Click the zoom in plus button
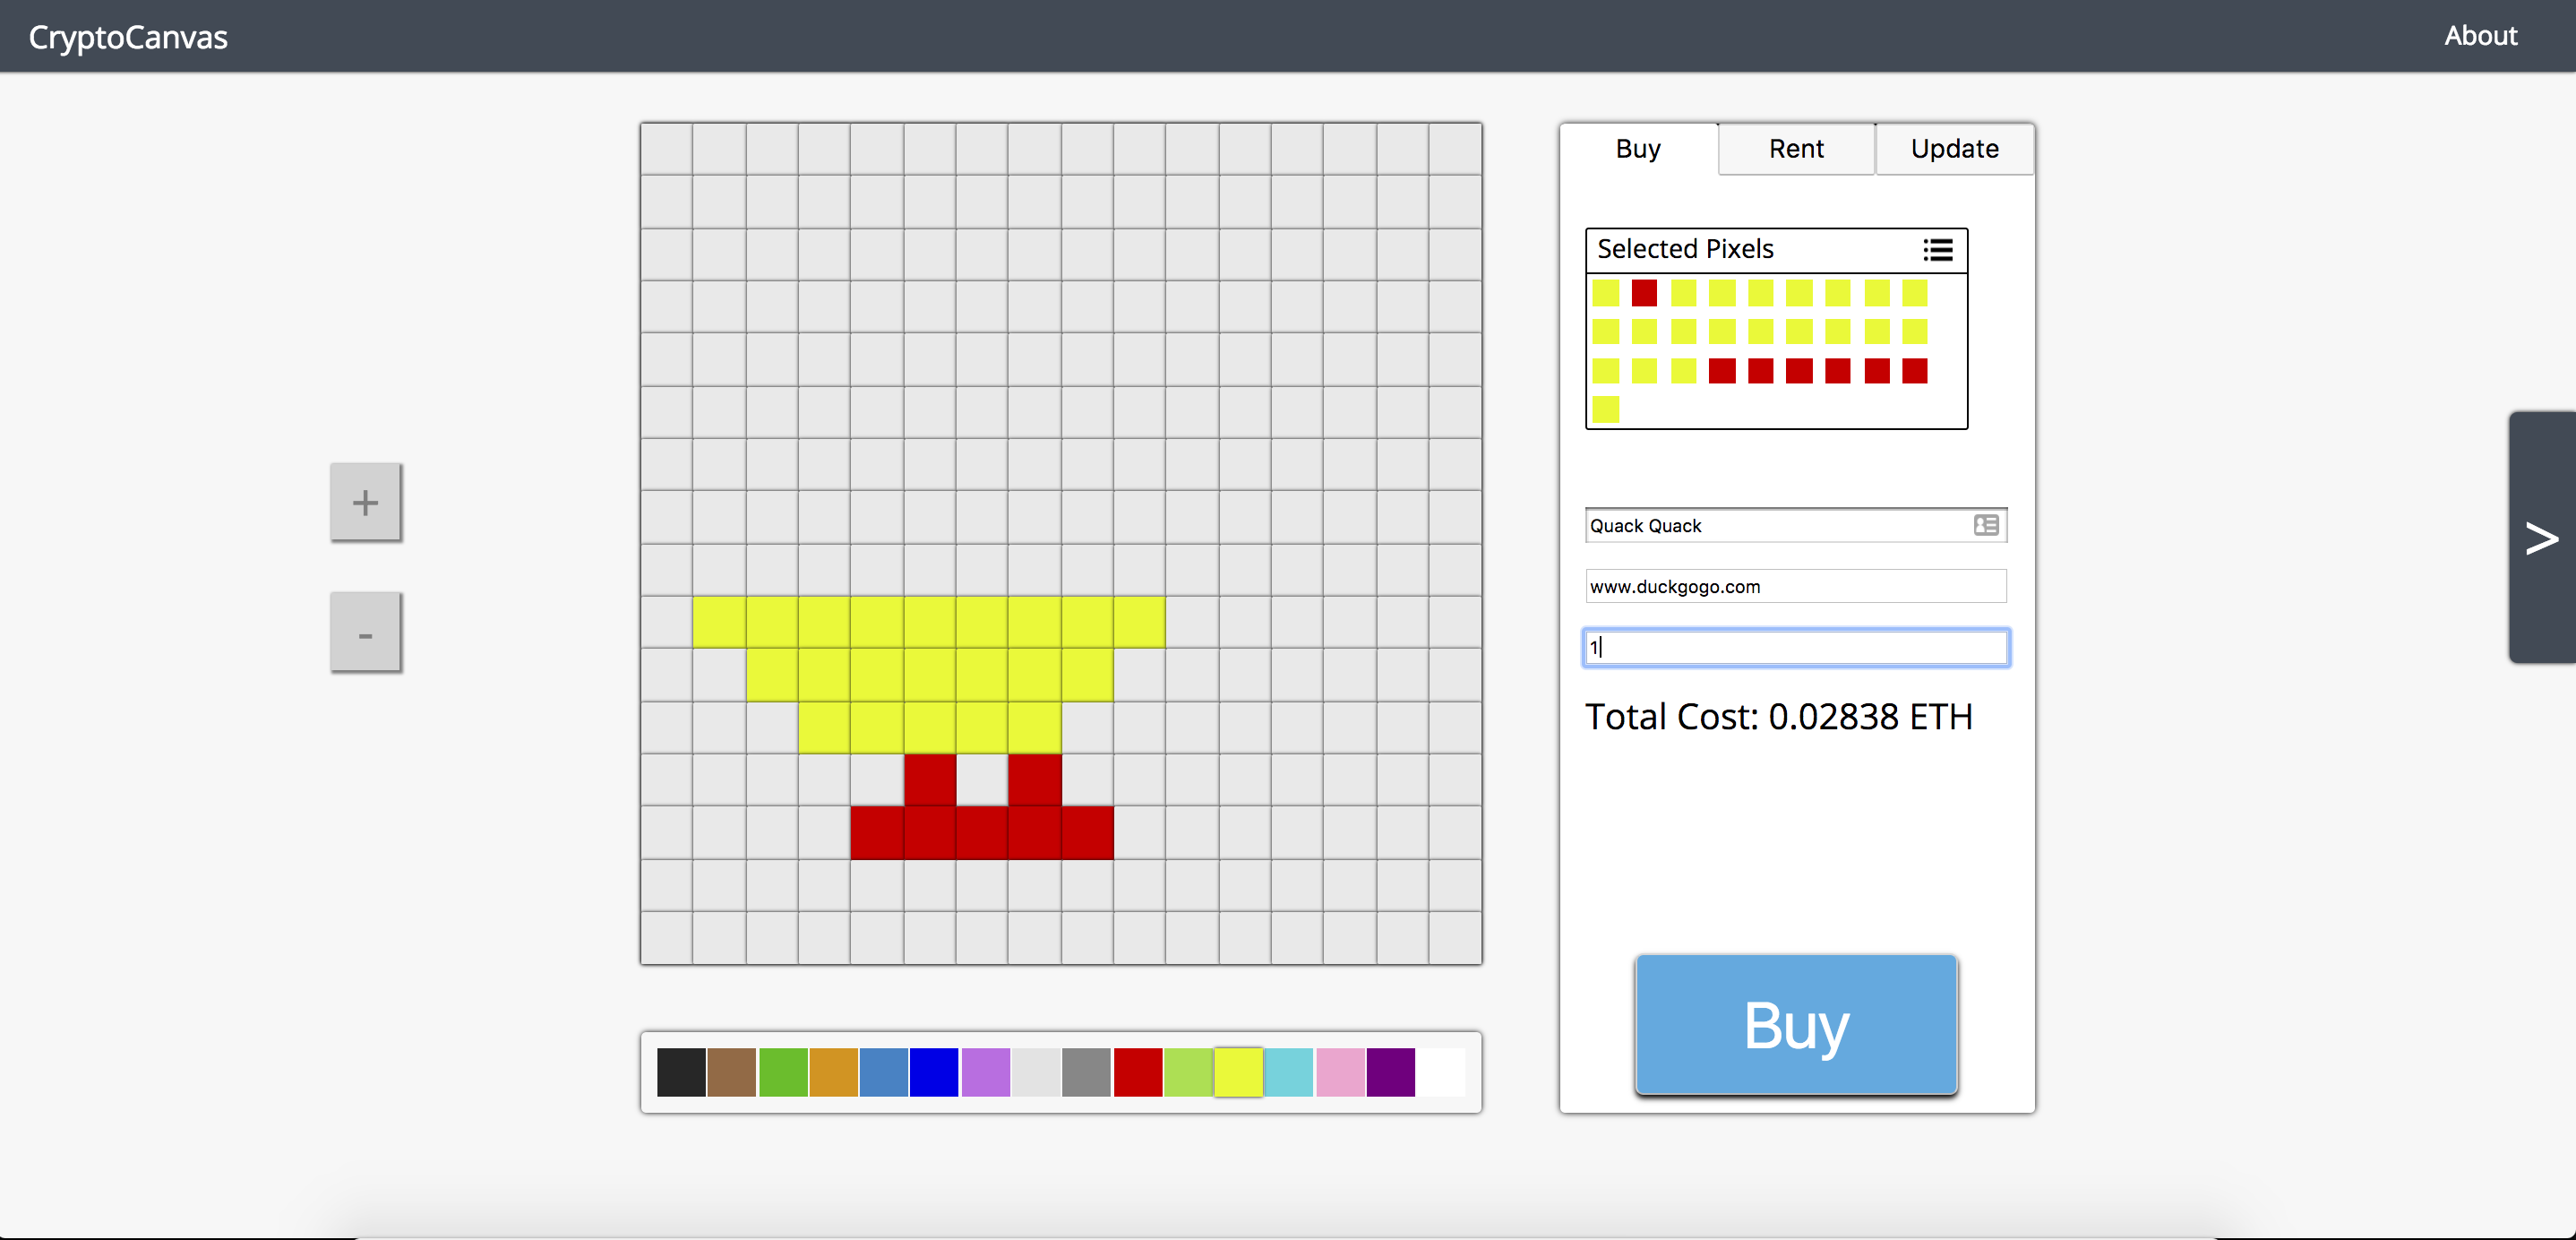Screen dimensions: 2576x1240 365,502
